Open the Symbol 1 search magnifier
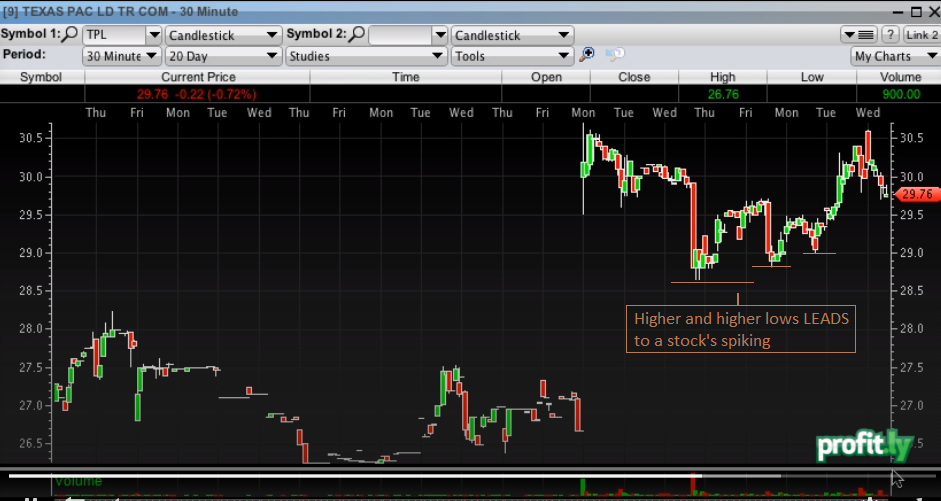This screenshot has width=941, height=501. [x=71, y=34]
